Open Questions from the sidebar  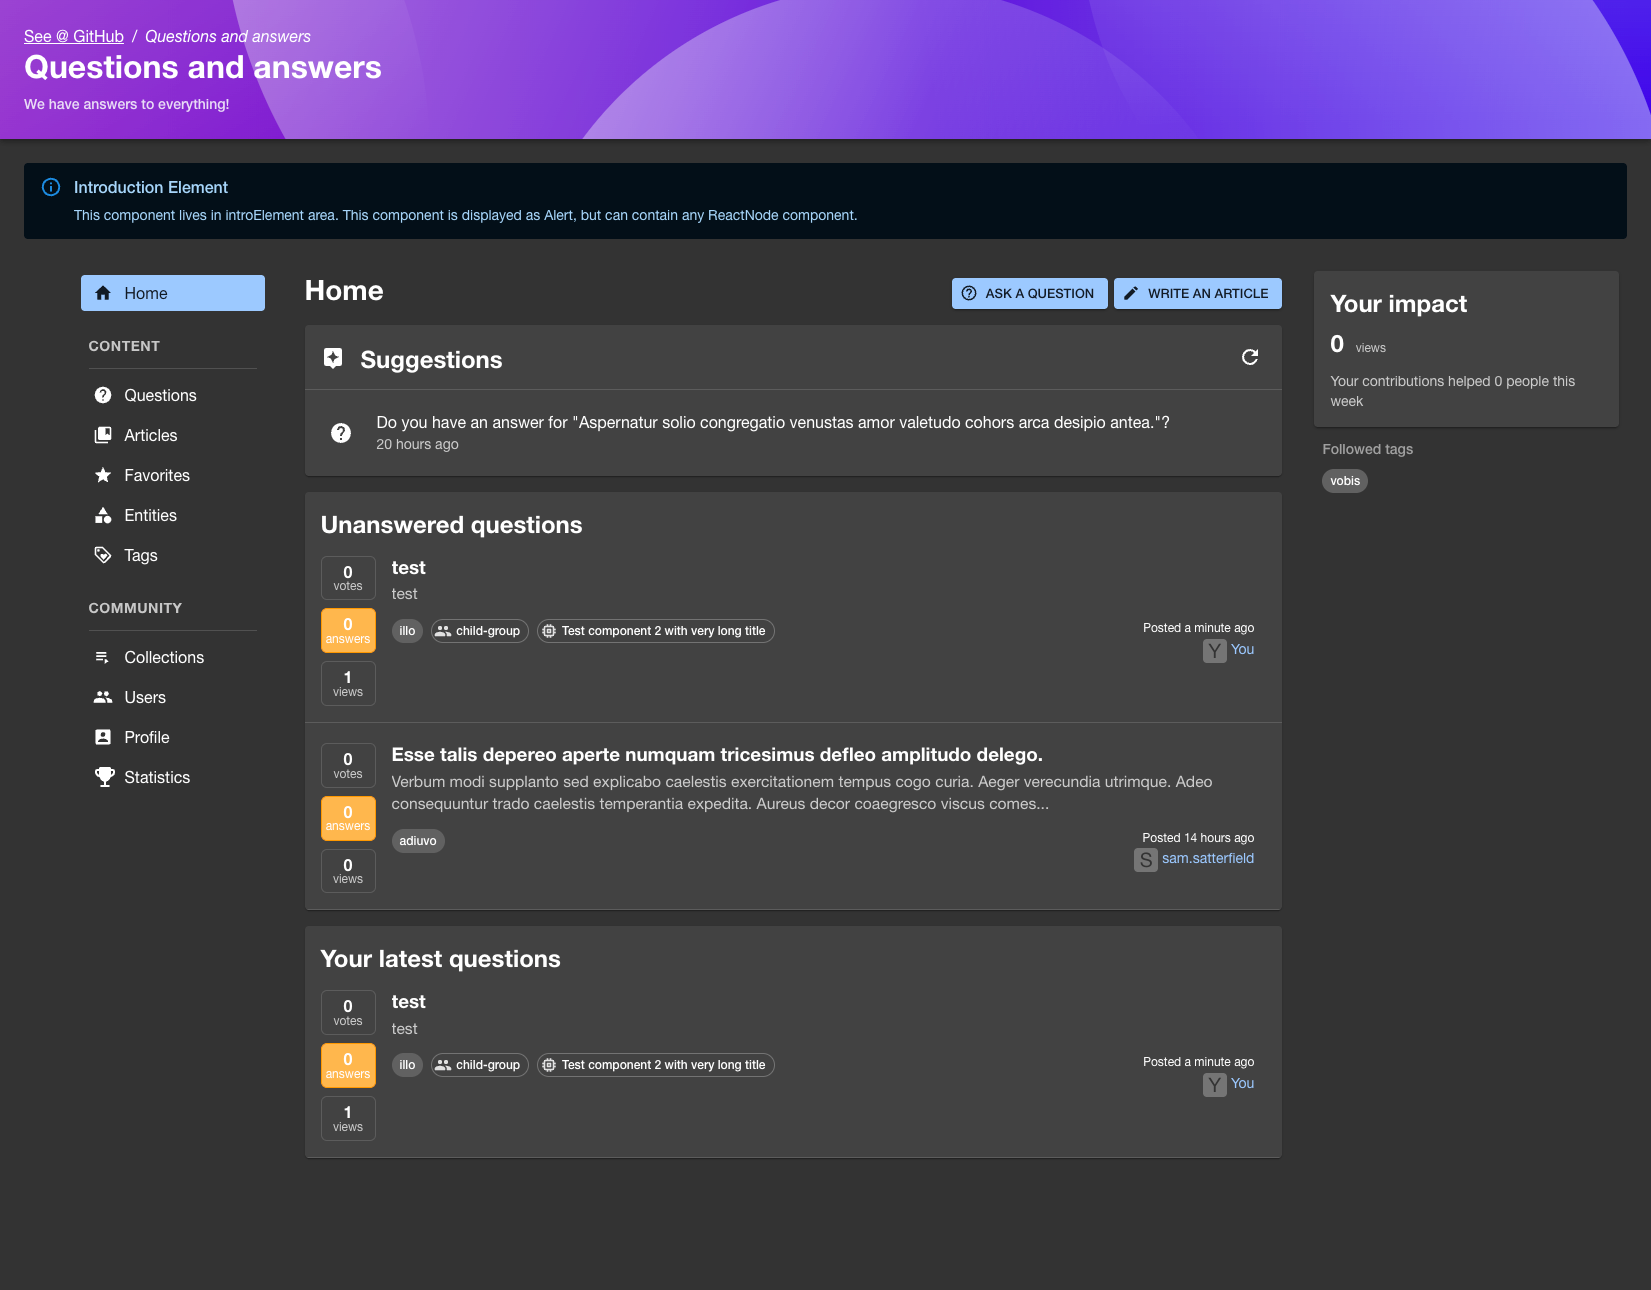tap(173, 395)
